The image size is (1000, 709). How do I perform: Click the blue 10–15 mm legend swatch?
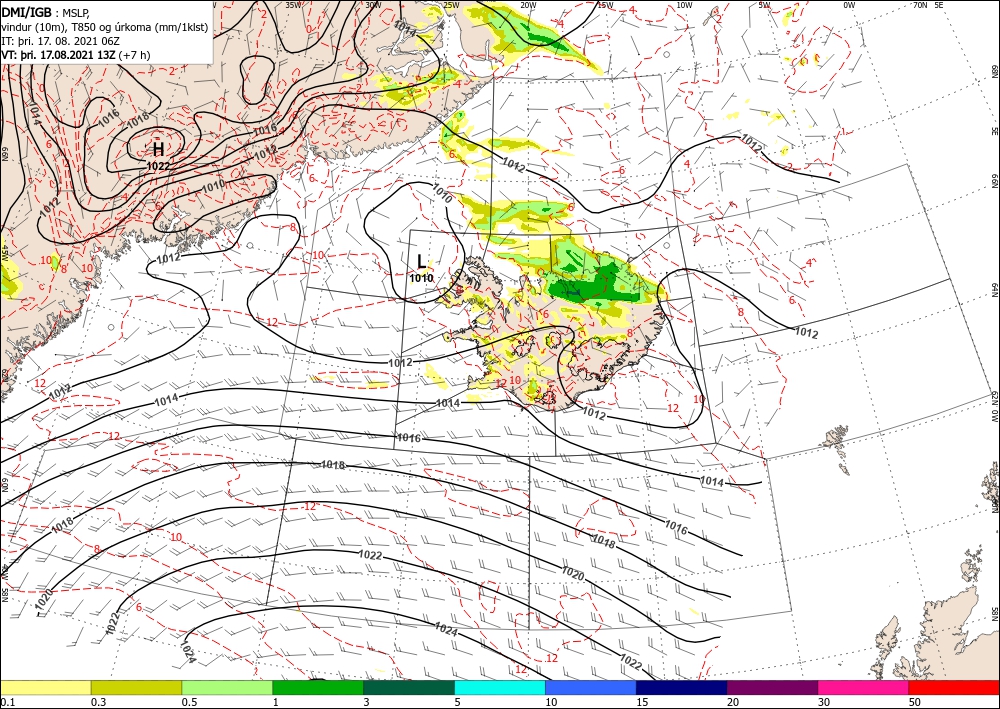pos(591,688)
